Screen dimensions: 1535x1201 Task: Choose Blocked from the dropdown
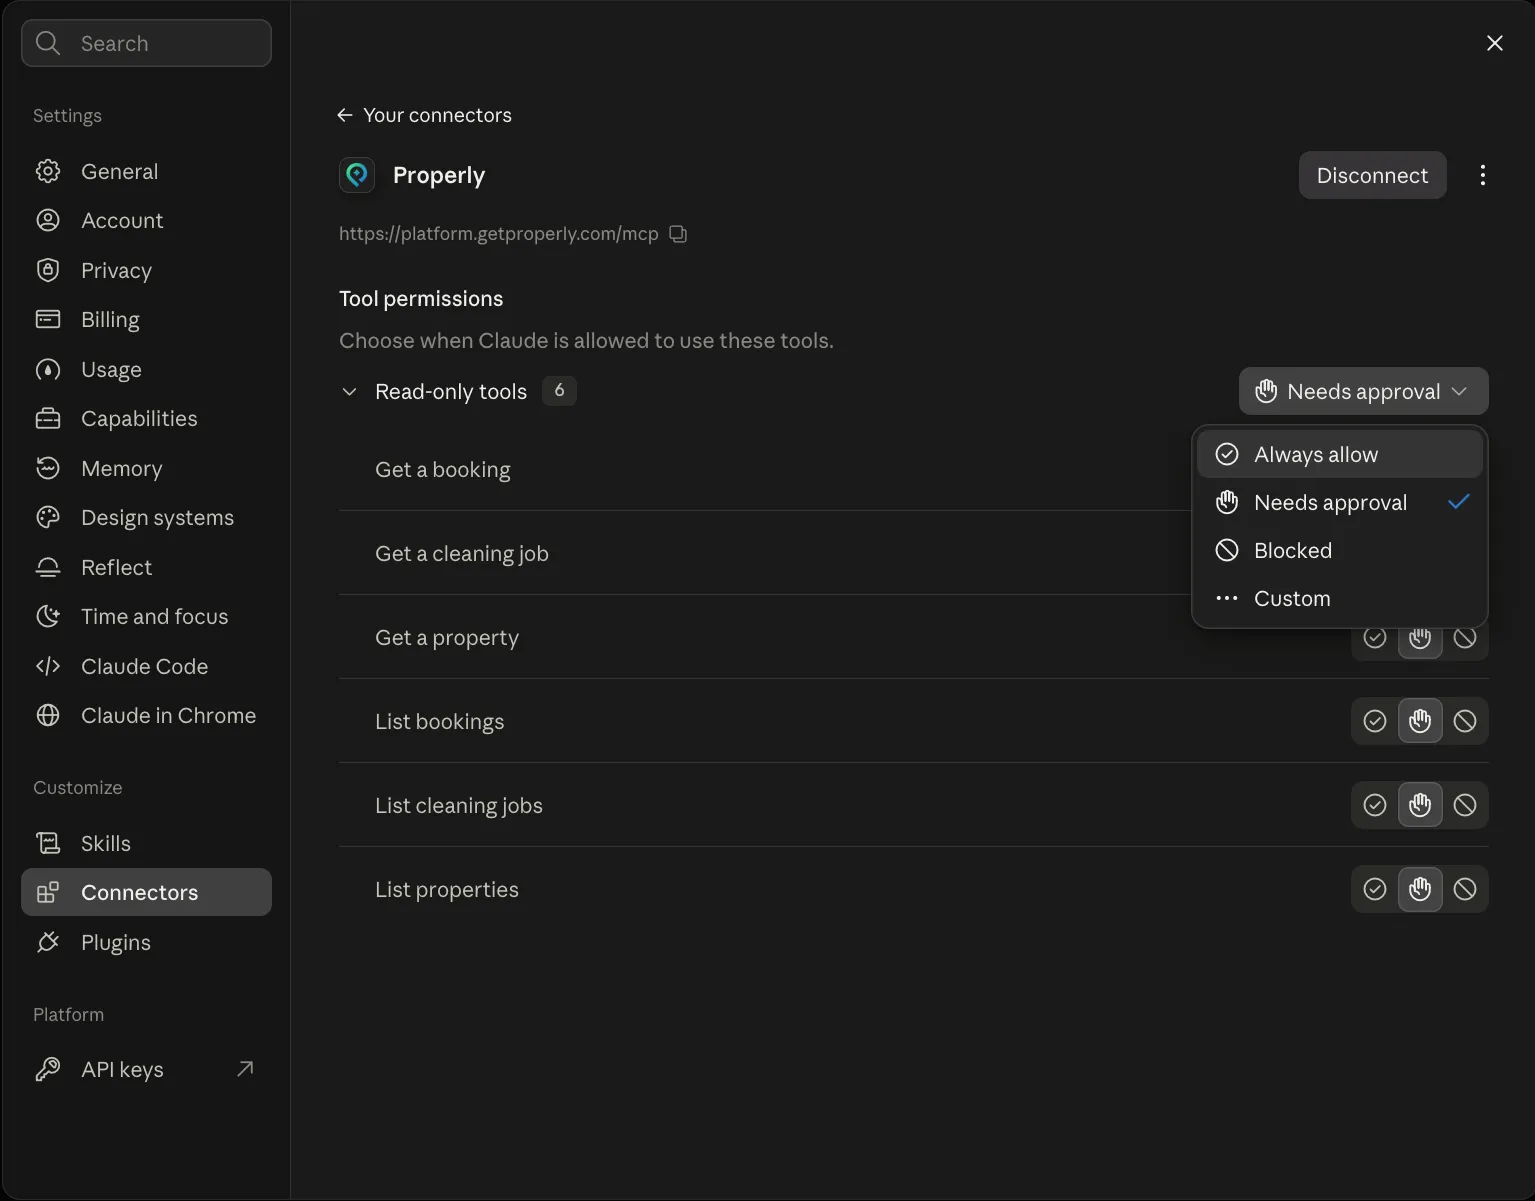(x=1339, y=550)
